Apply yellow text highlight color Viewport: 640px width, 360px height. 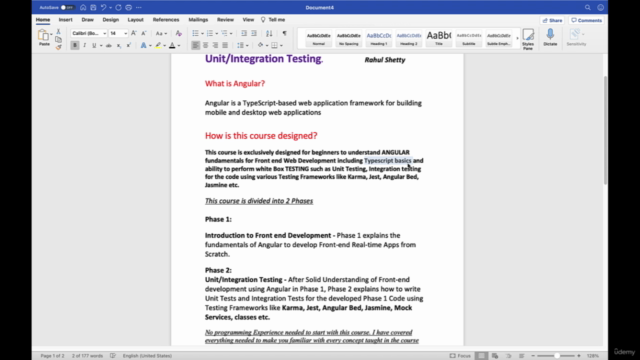coord(158,45)
